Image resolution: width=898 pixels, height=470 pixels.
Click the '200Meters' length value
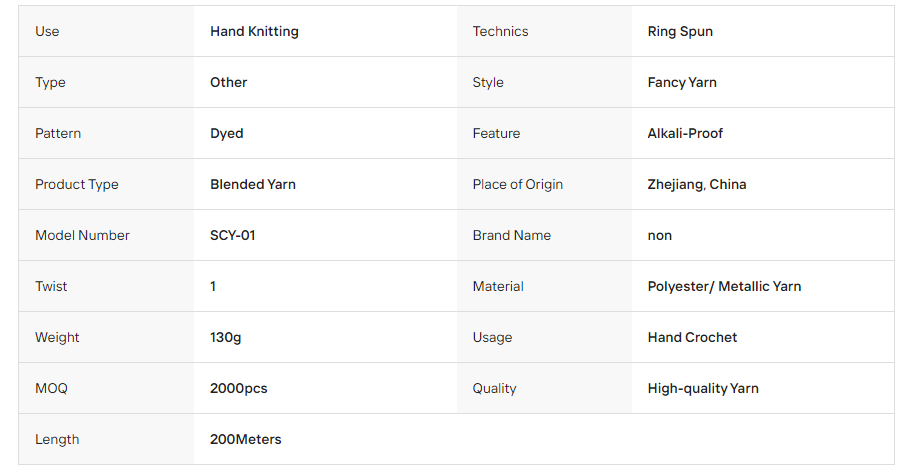point(246,439)
